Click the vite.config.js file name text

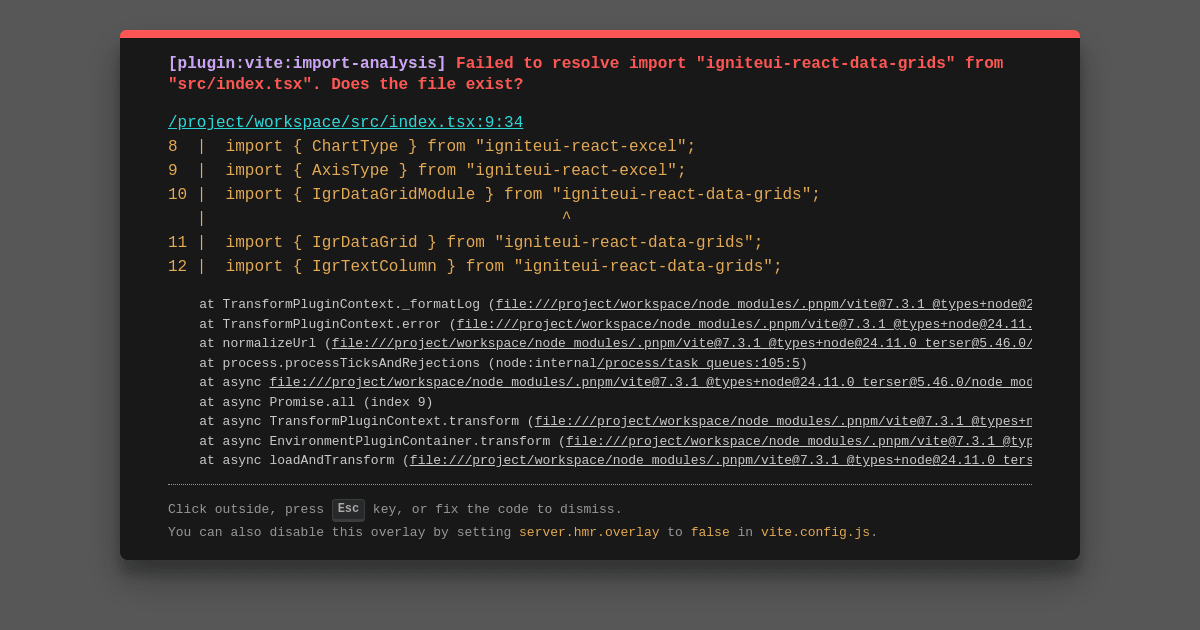pyautogui.click(x=815, y=533)
